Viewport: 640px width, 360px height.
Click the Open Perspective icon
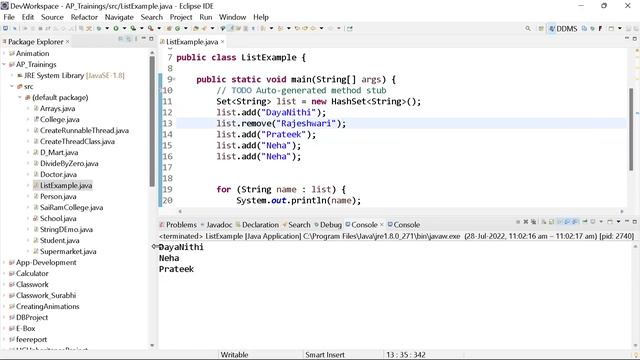[x=541, y=29]
